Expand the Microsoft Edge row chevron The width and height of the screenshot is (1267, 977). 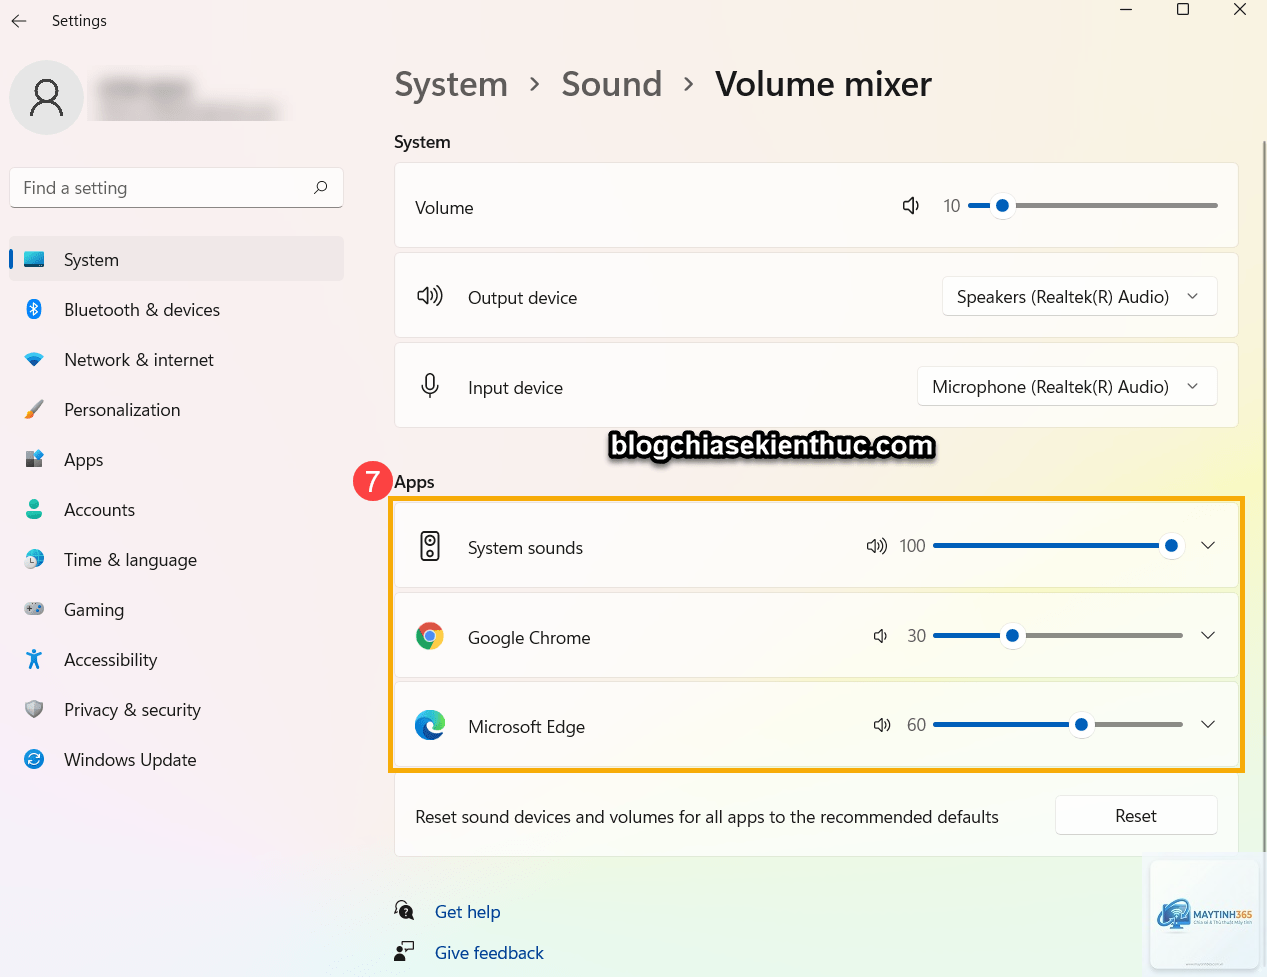(1208, 725)
